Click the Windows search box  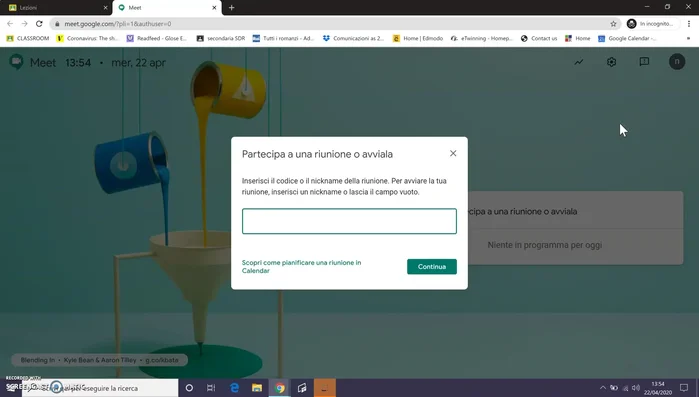tap(100, 388)
